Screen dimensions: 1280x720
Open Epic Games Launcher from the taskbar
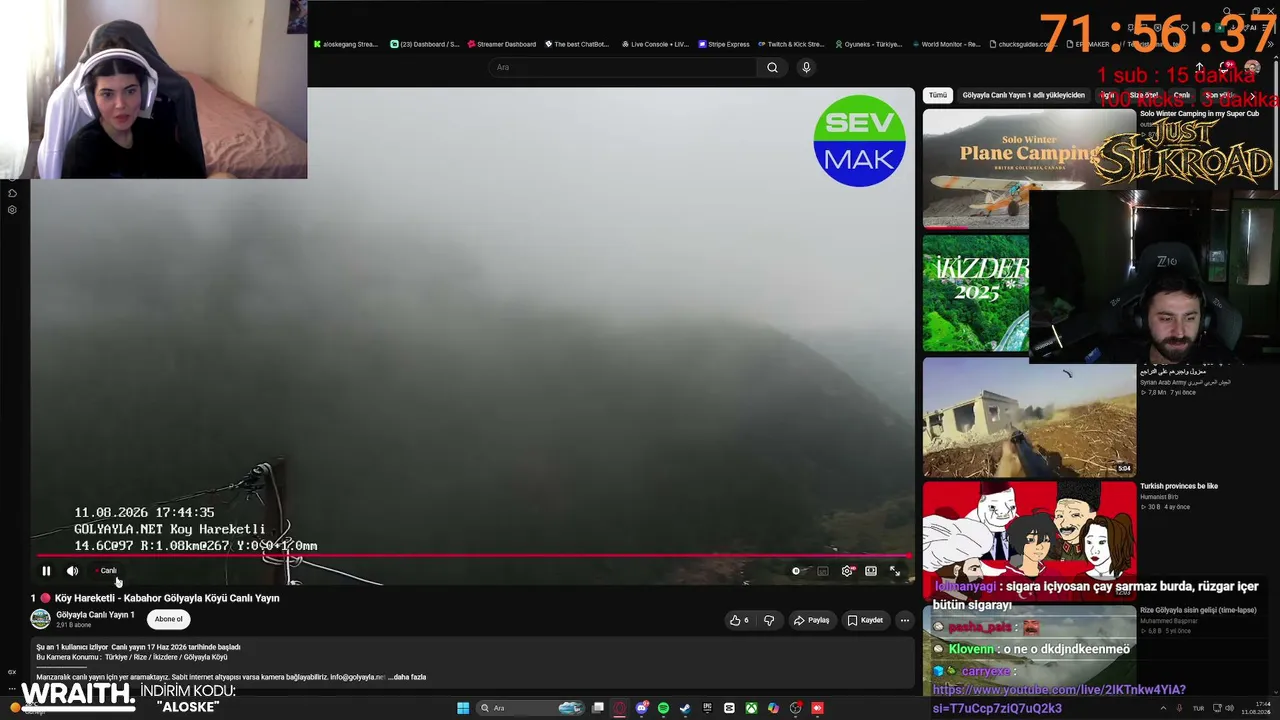707,708
